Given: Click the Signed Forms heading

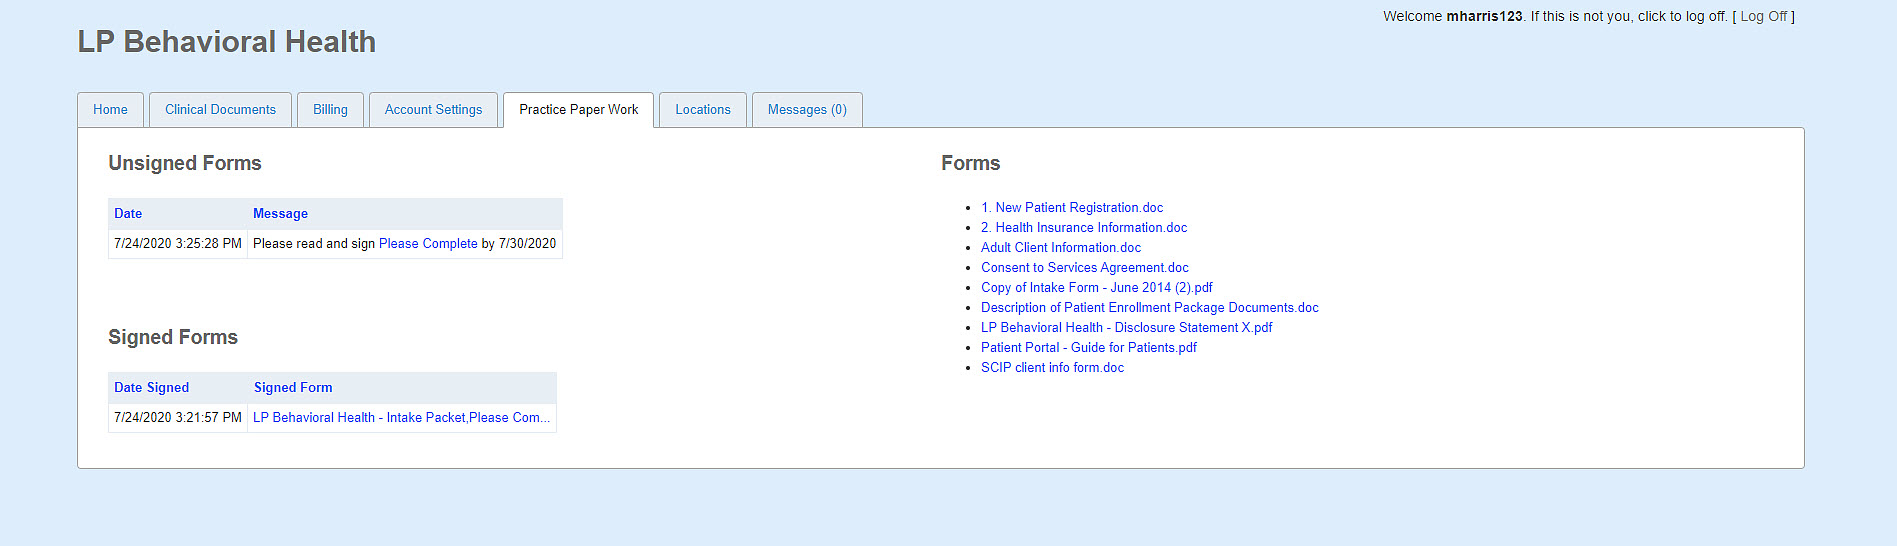Looking at the screenshot, I should pyautogui.click(x=173, y=338).
